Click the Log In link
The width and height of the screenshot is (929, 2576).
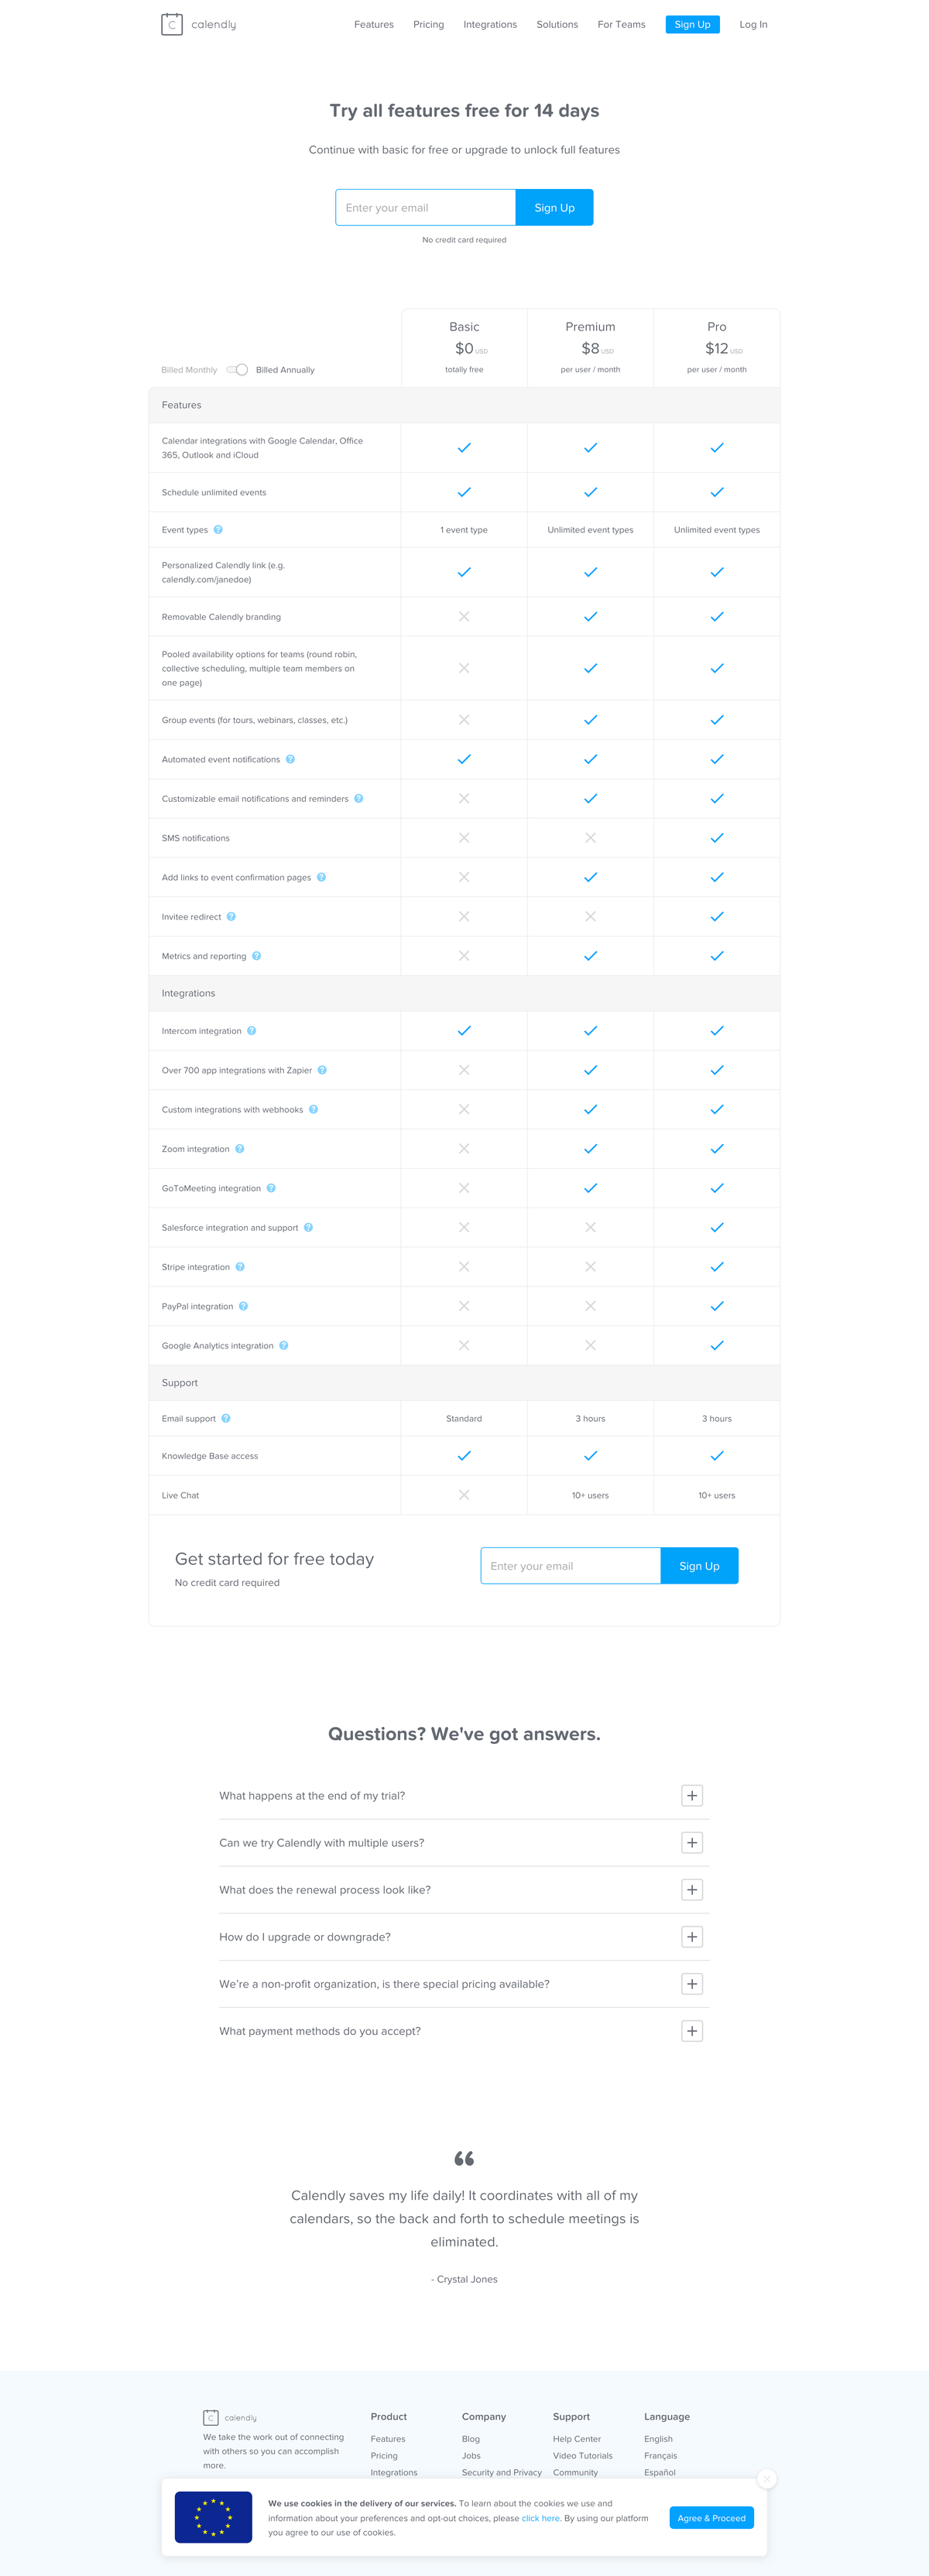coord(753,24)
